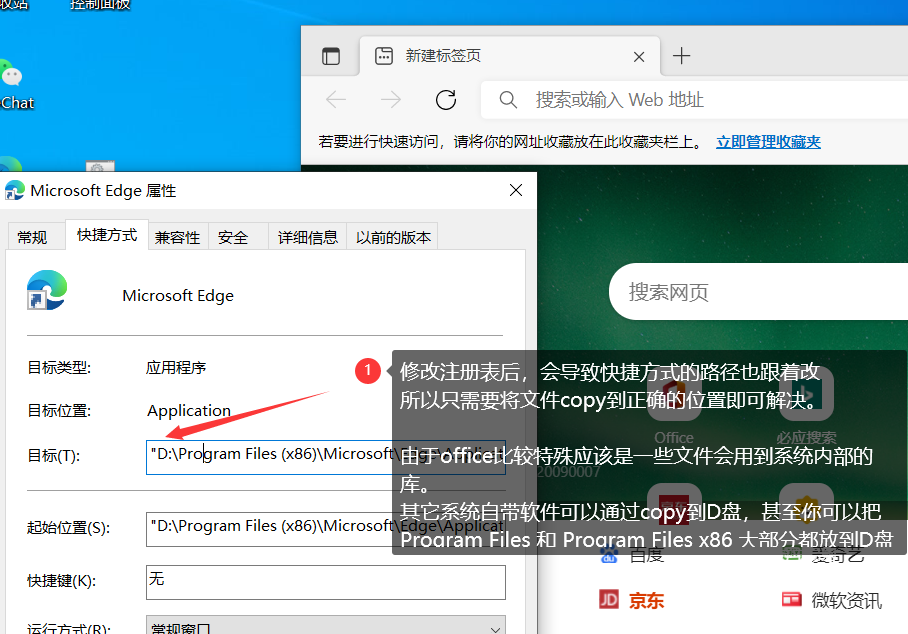908x634 pixels.
Task: Click the 微软资讯 red icon
Action: pos(791,599)
